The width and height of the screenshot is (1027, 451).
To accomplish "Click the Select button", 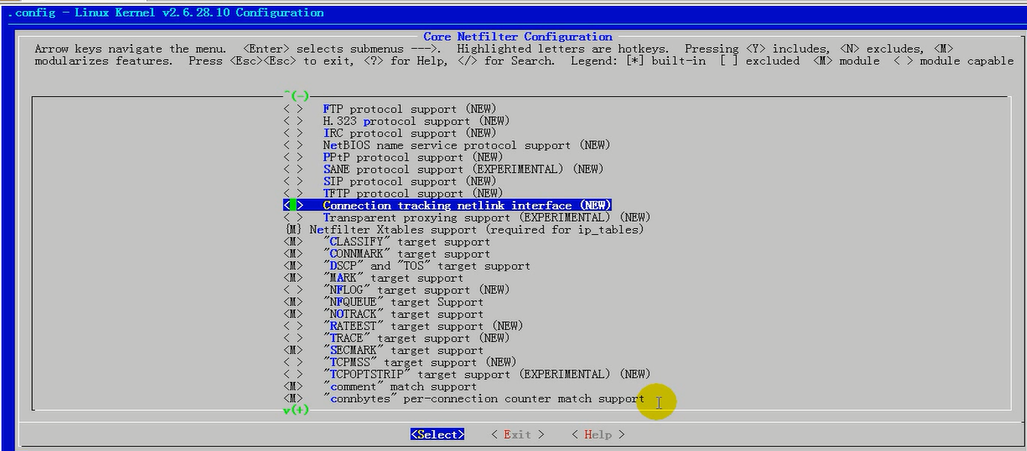I will pyautogui.click(x=438, y=435).
